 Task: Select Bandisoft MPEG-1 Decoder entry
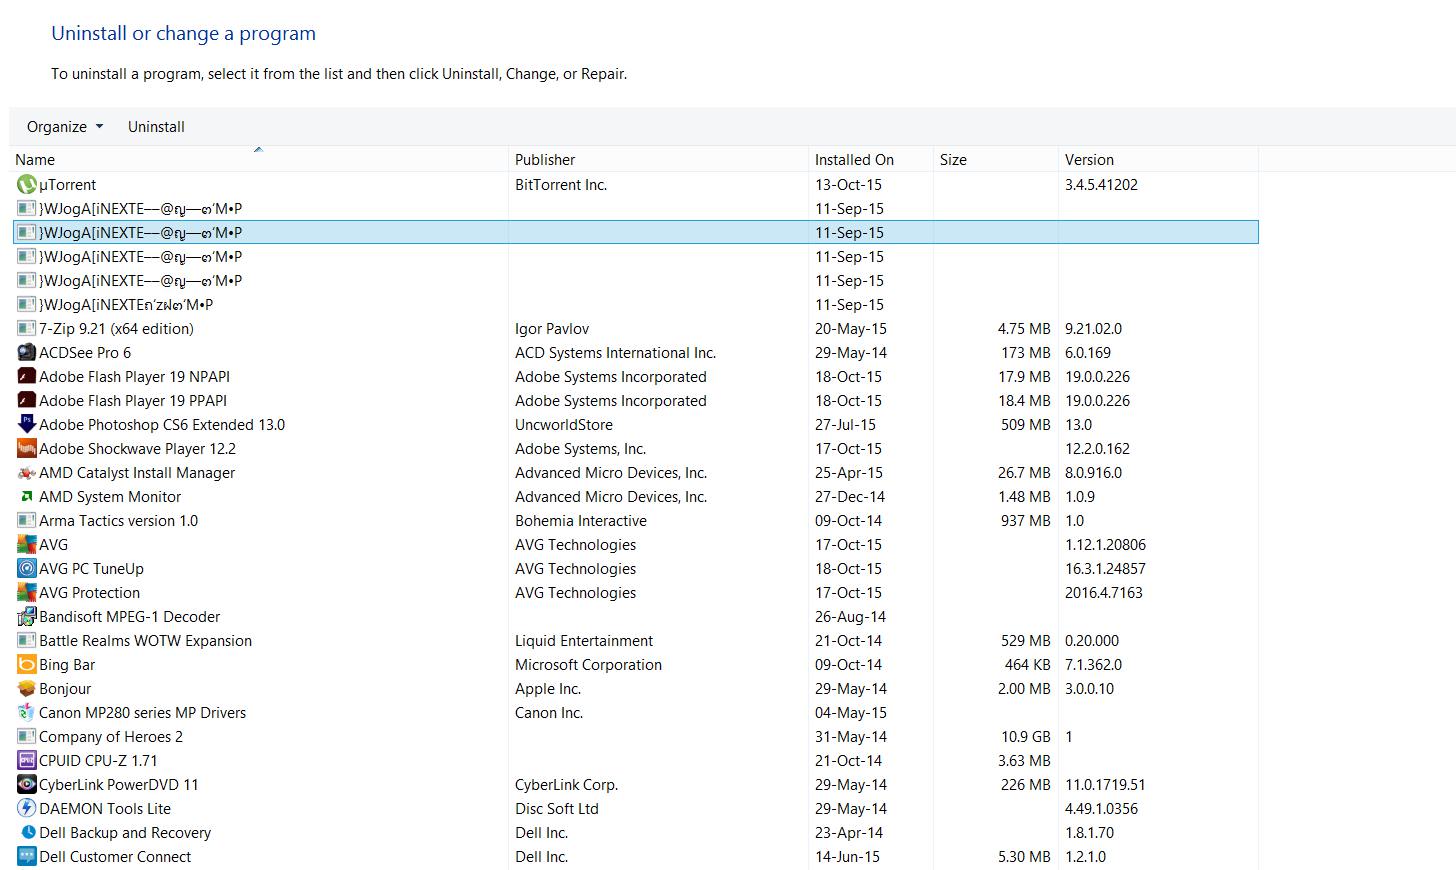click(130, 617)
